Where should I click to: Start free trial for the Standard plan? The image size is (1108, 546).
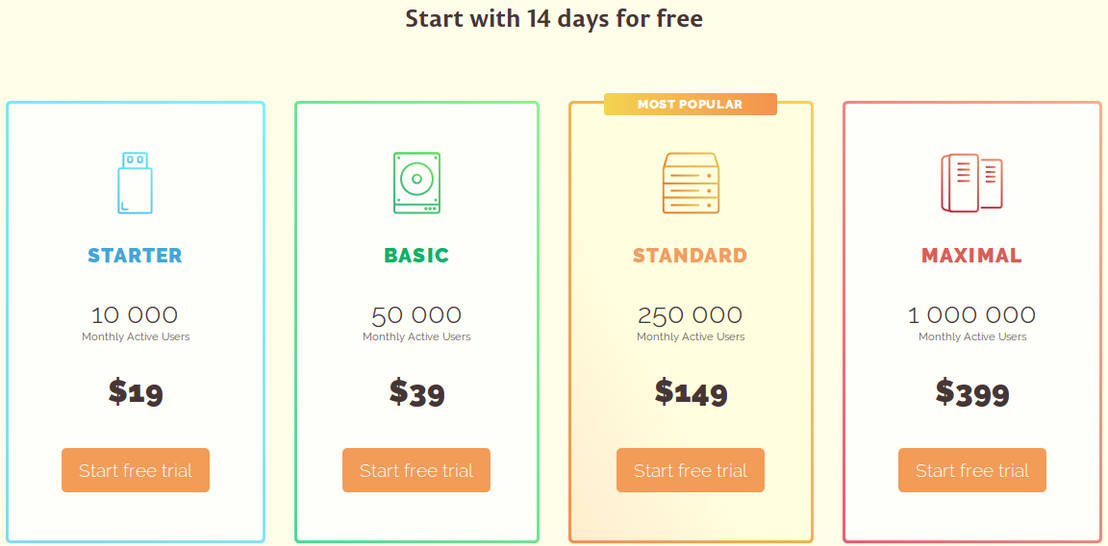tap(690, 470)
